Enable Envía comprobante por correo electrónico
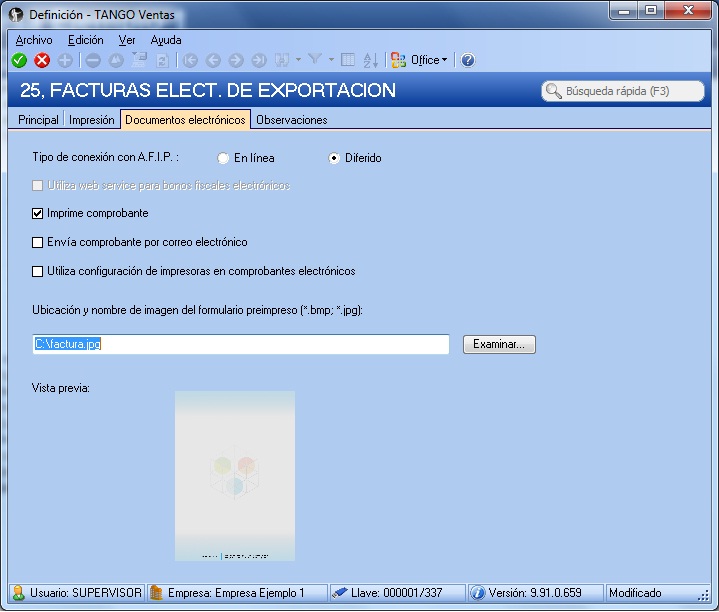This screenshot has width=719, height=612. coord(38,243)
